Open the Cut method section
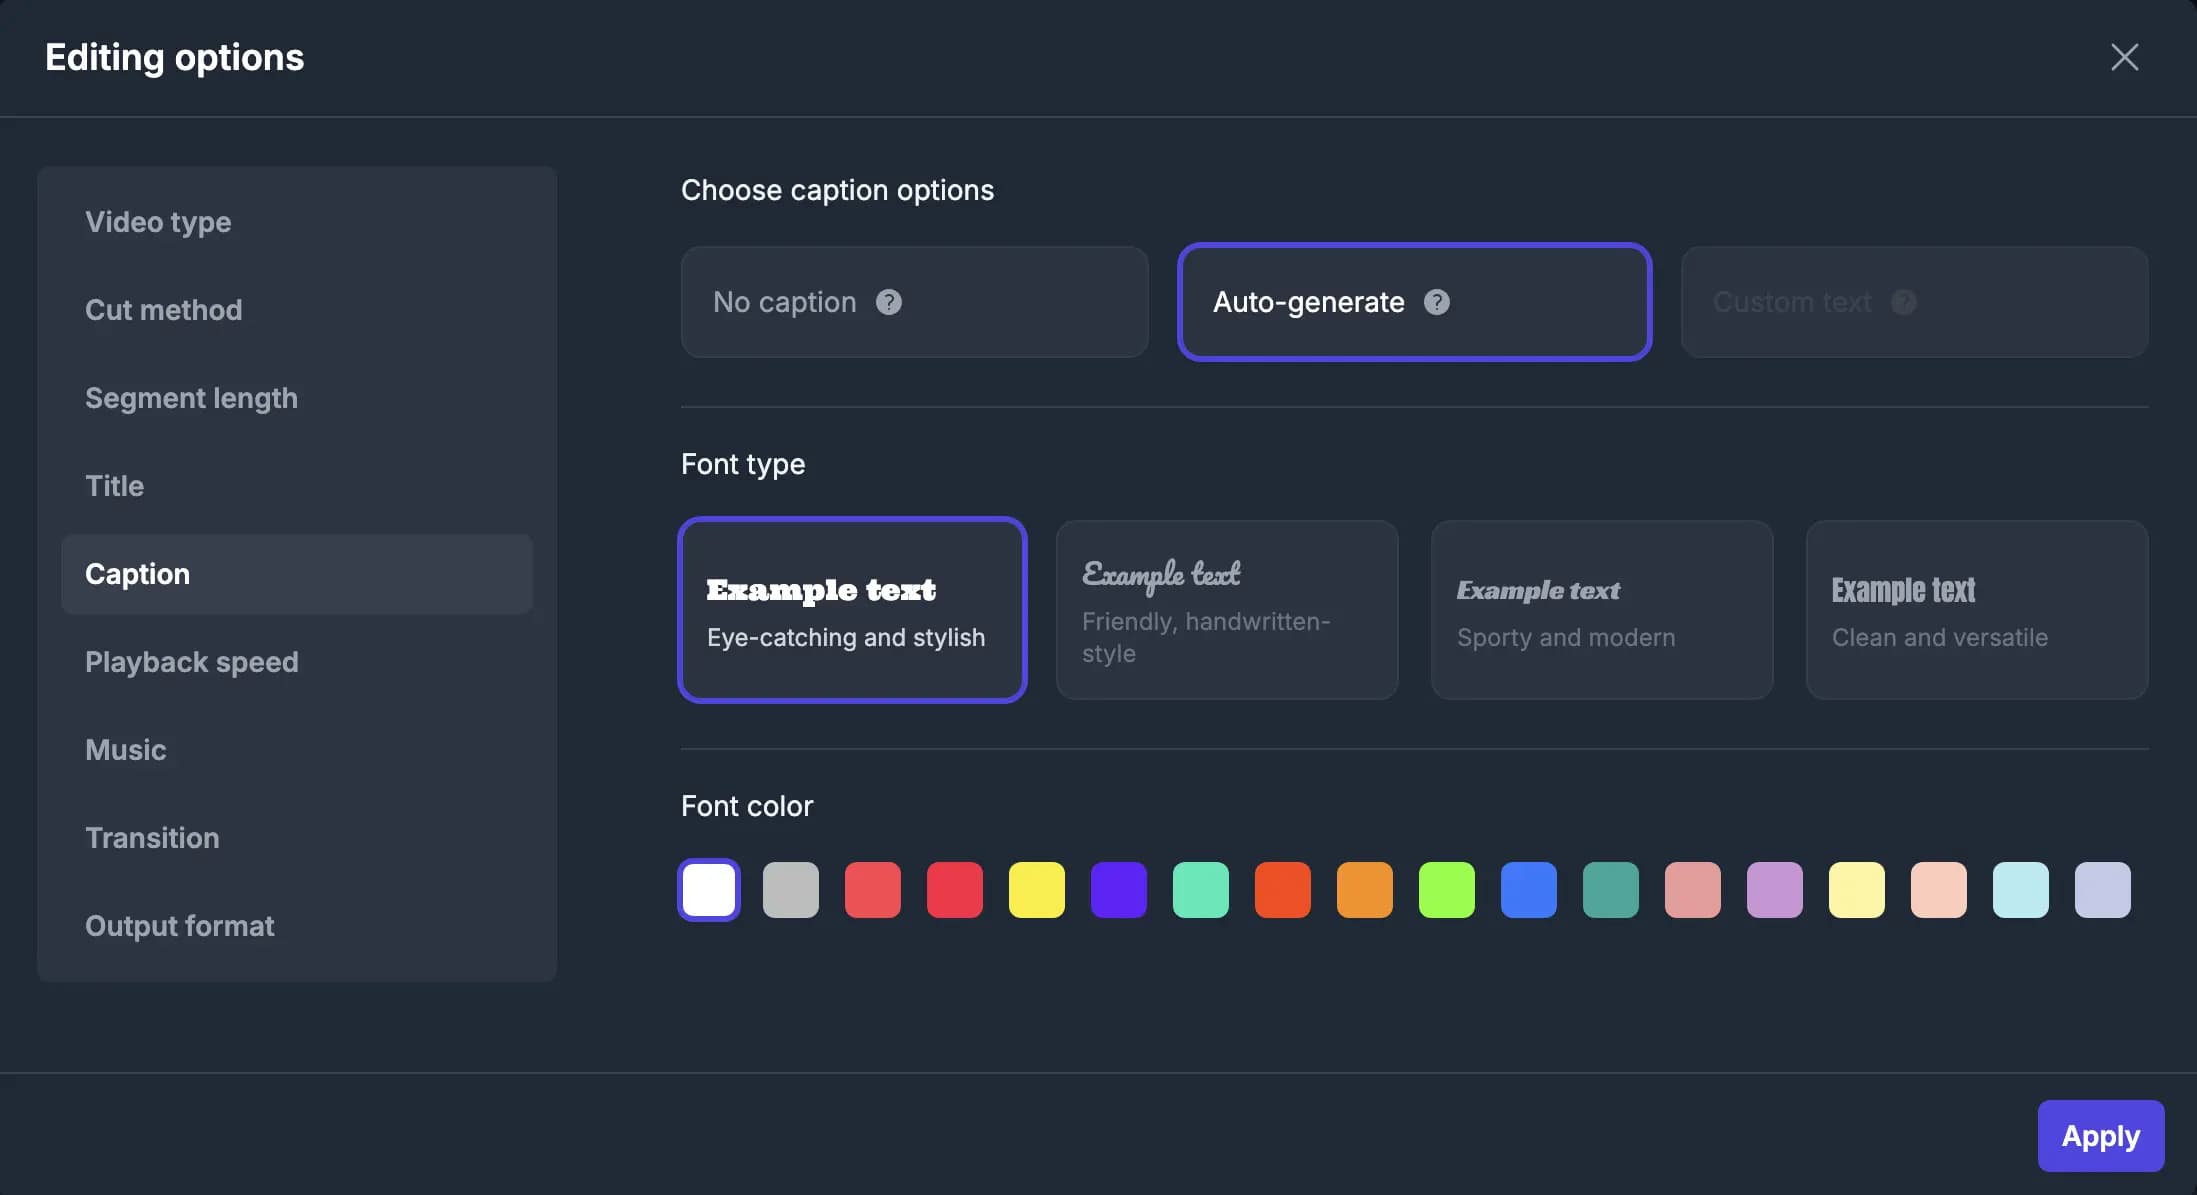Screen dimensions: 2197x1195 coord(163,310)
